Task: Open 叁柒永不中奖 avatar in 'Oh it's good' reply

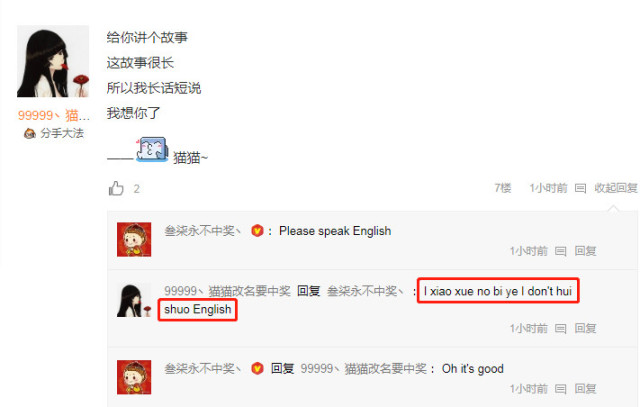Action: click(134, 377)
